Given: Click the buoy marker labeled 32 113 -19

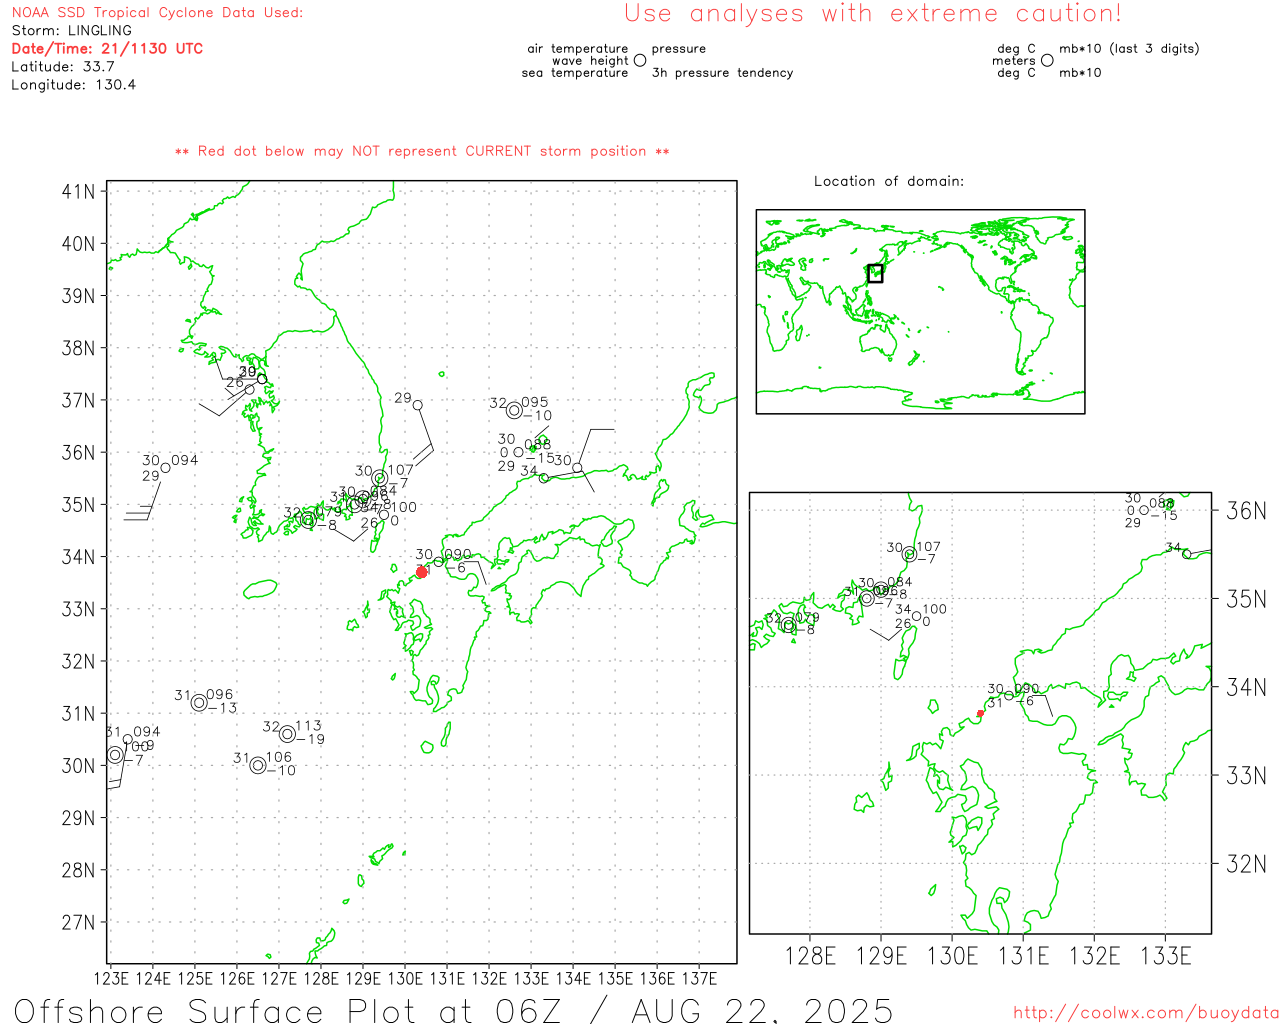Looking at the screenshot, I should [287, 734].
